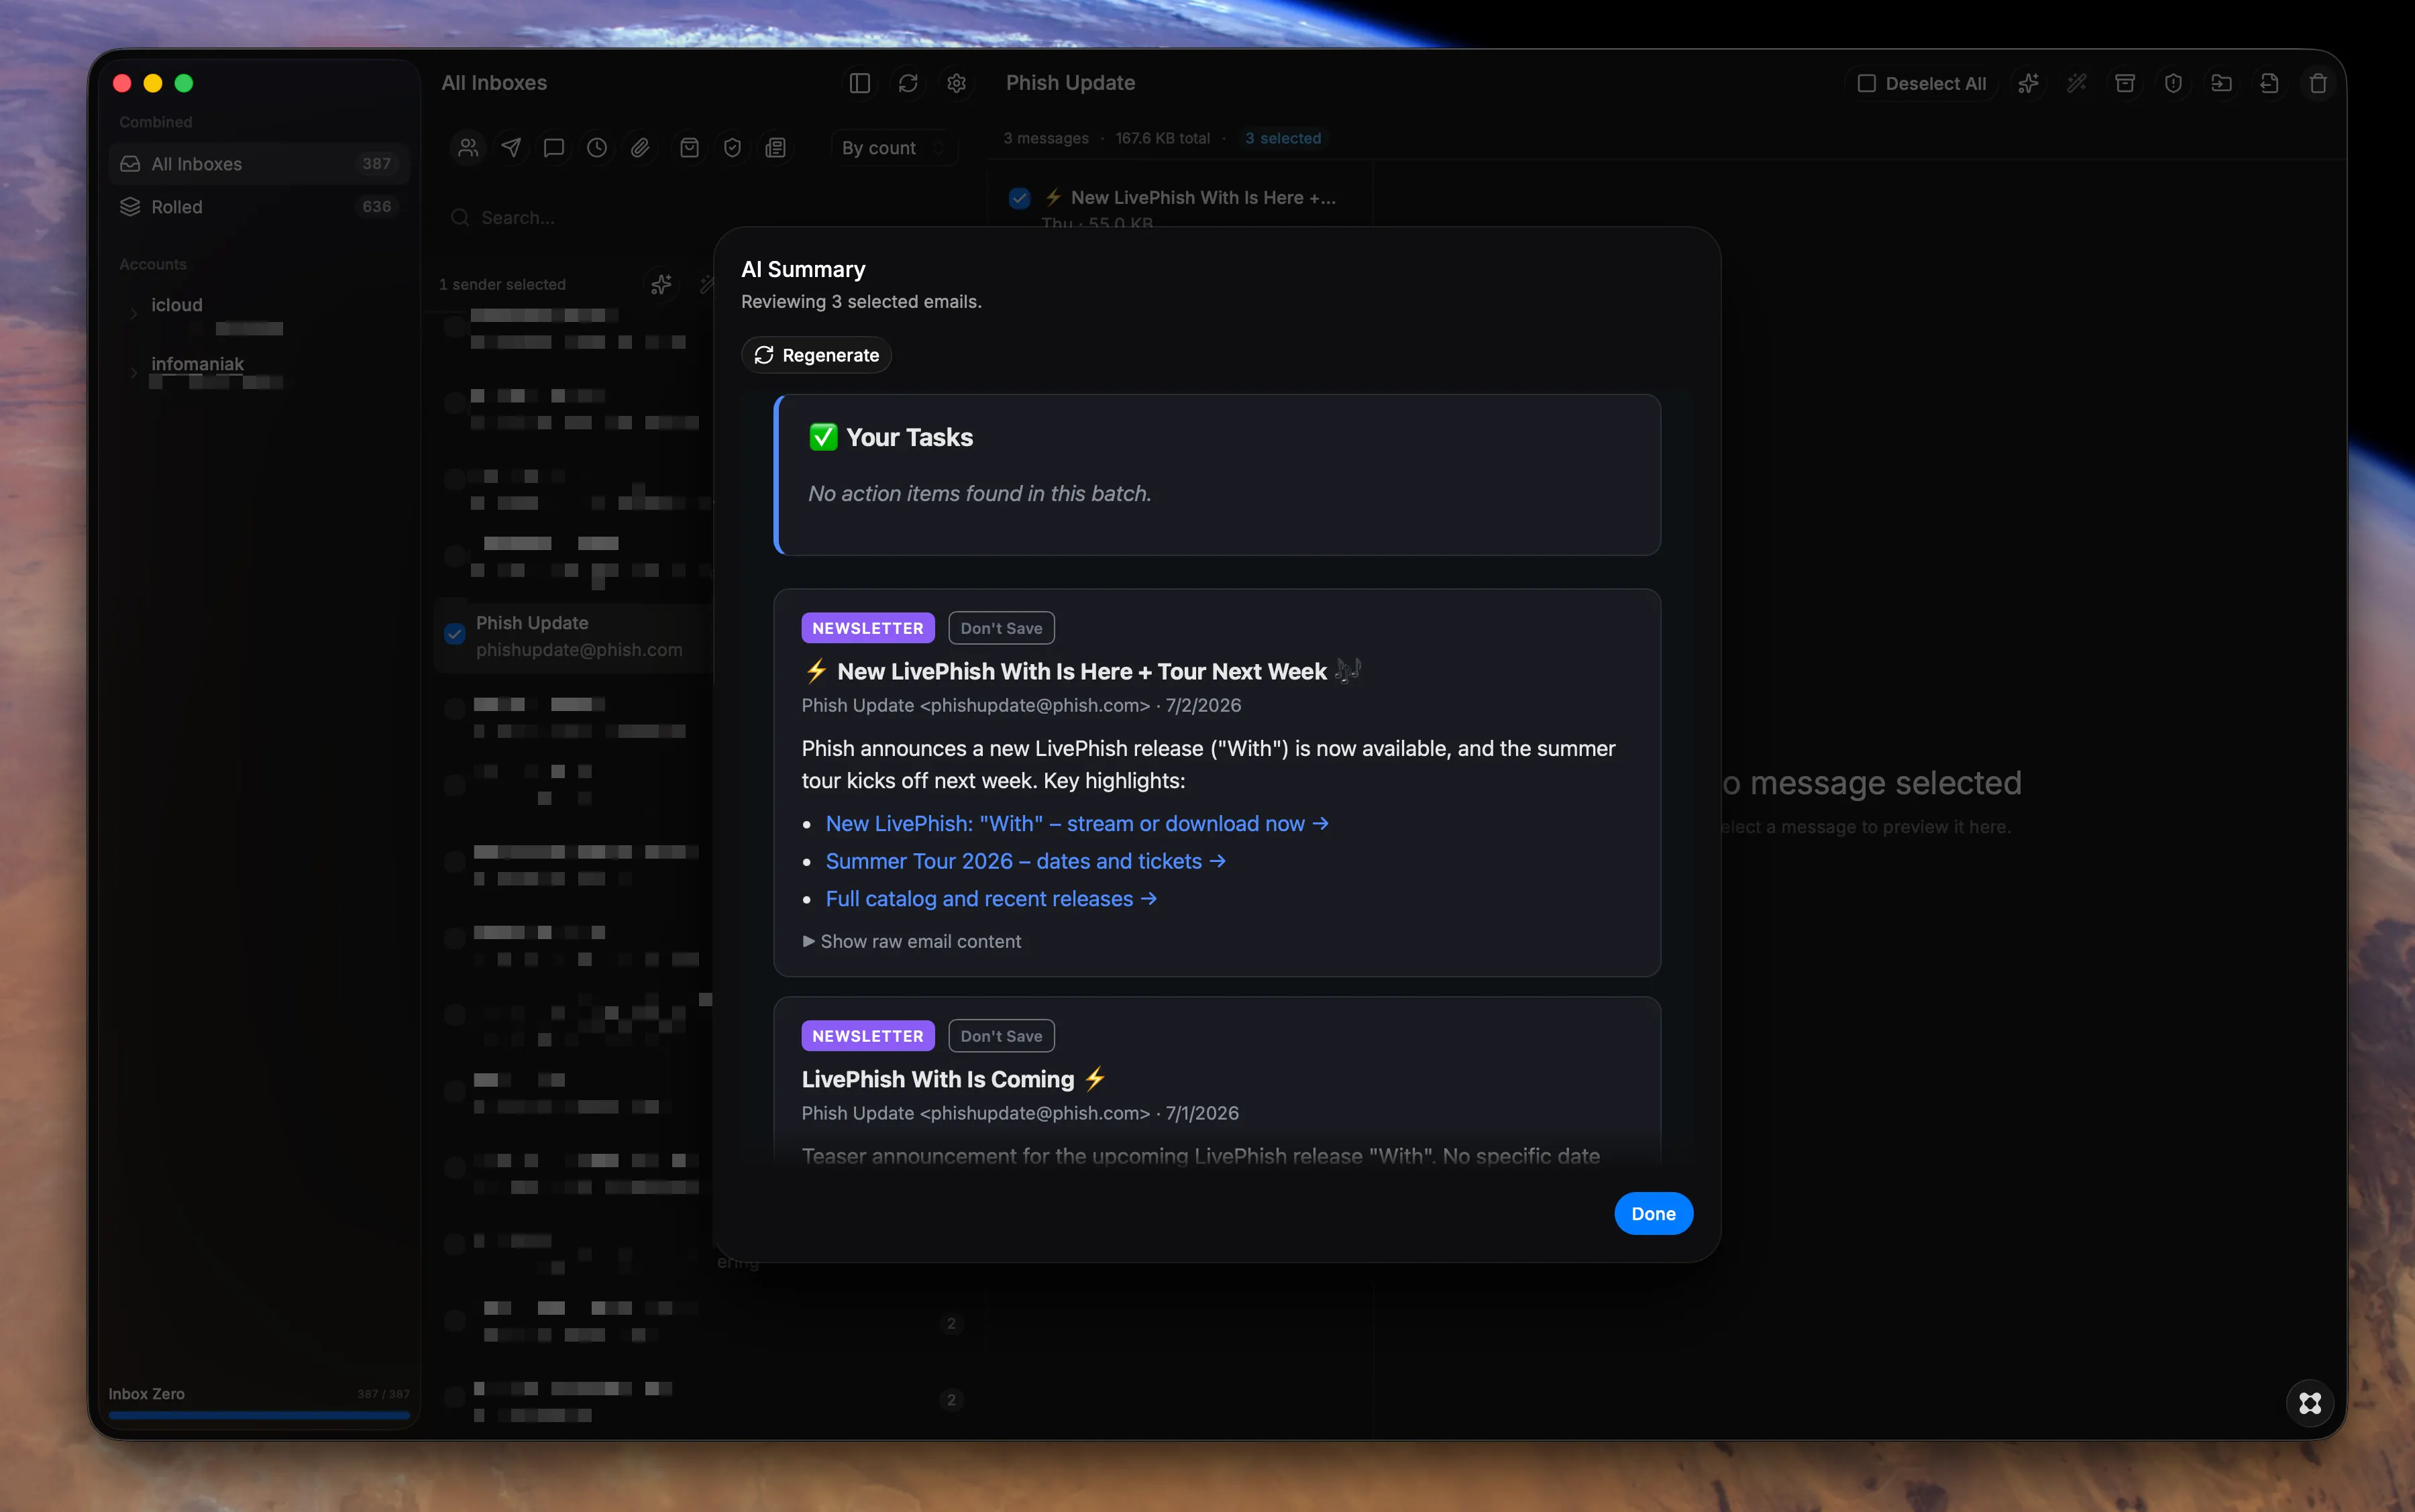Viewport: 2415px width, 1512px height.
Task: Uncheck the Phish Update sender checkbox
Action: [455, 633]
